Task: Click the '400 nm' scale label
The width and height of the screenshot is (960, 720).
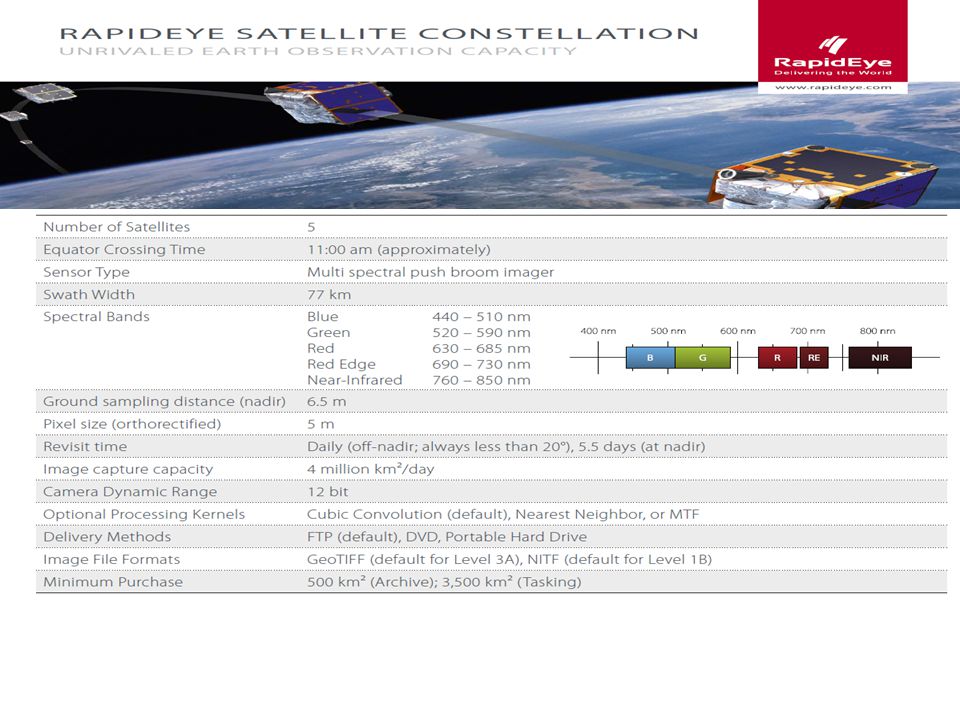Action: (598, 331)
